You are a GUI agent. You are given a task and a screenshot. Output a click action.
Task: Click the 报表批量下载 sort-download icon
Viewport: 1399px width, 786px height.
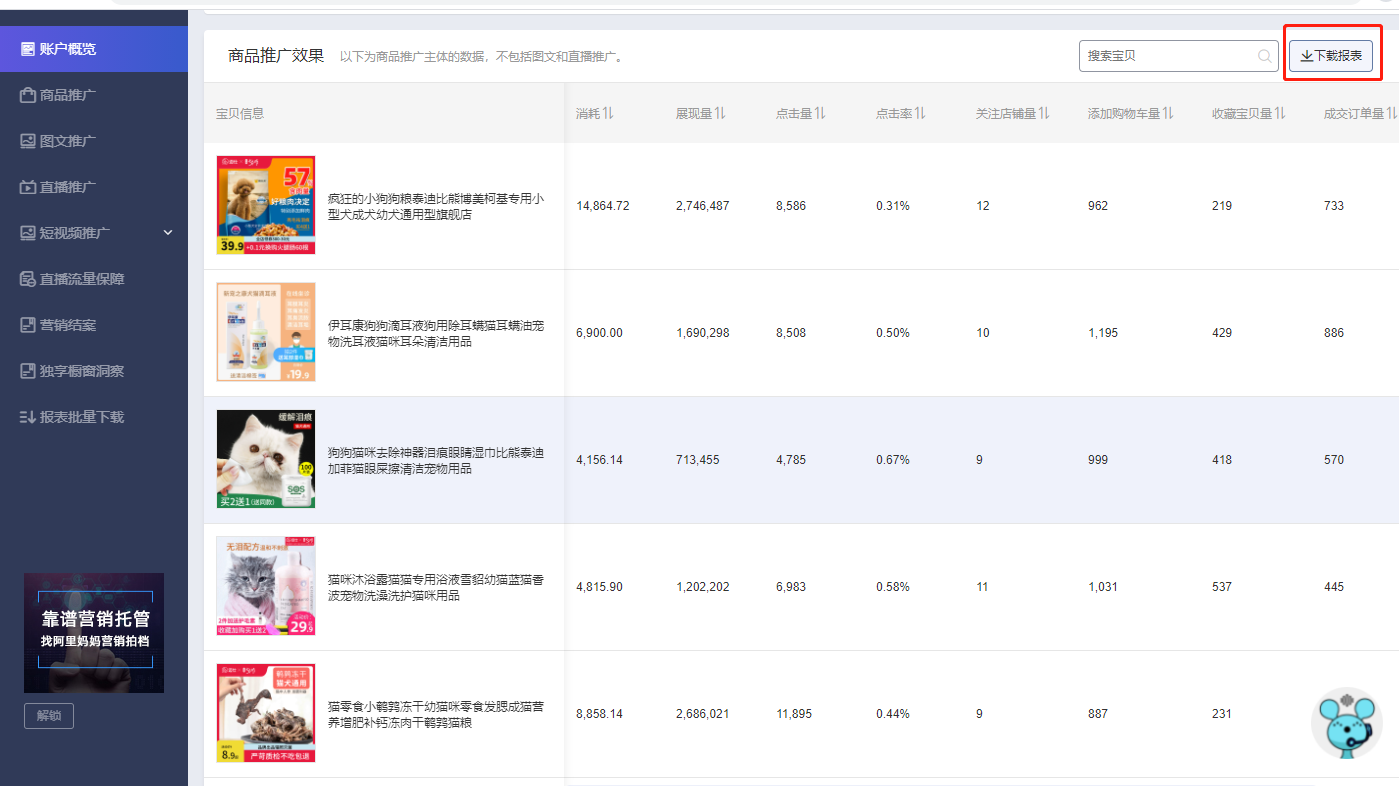(28, 417)
